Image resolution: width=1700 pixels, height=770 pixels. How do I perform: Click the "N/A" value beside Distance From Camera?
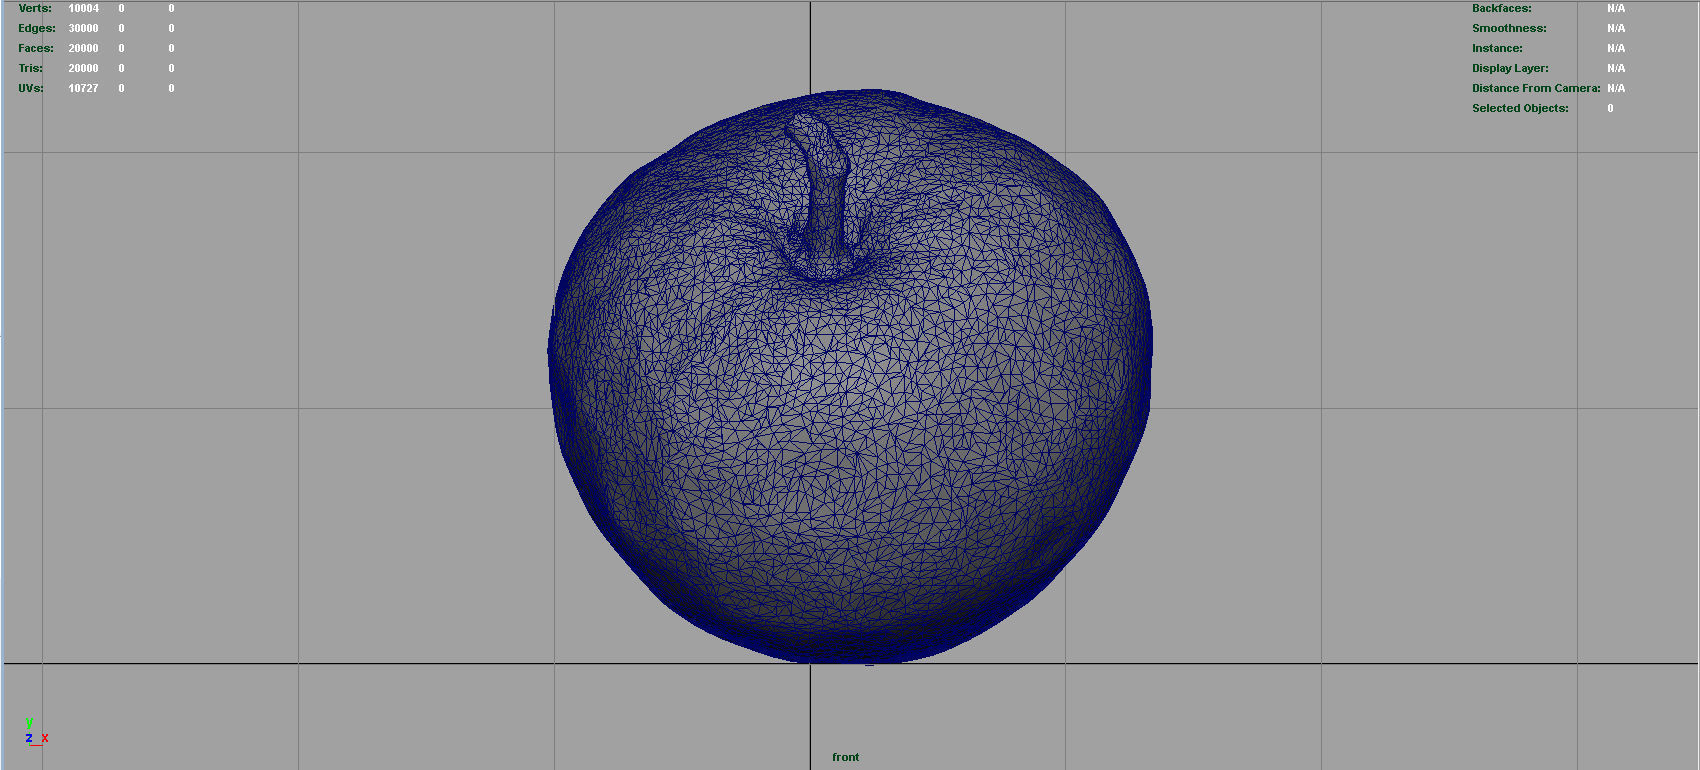[1616, 88]
